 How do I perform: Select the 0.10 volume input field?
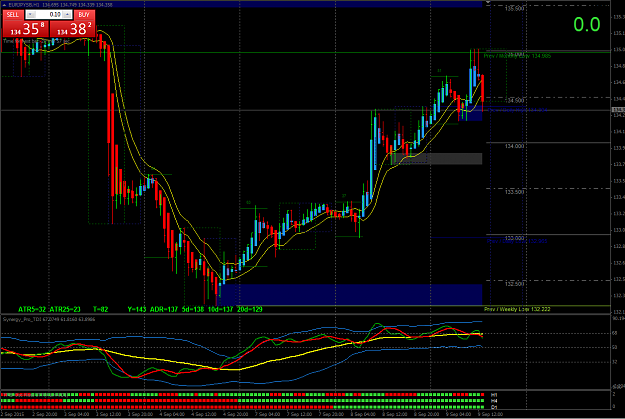coord(49,15)
